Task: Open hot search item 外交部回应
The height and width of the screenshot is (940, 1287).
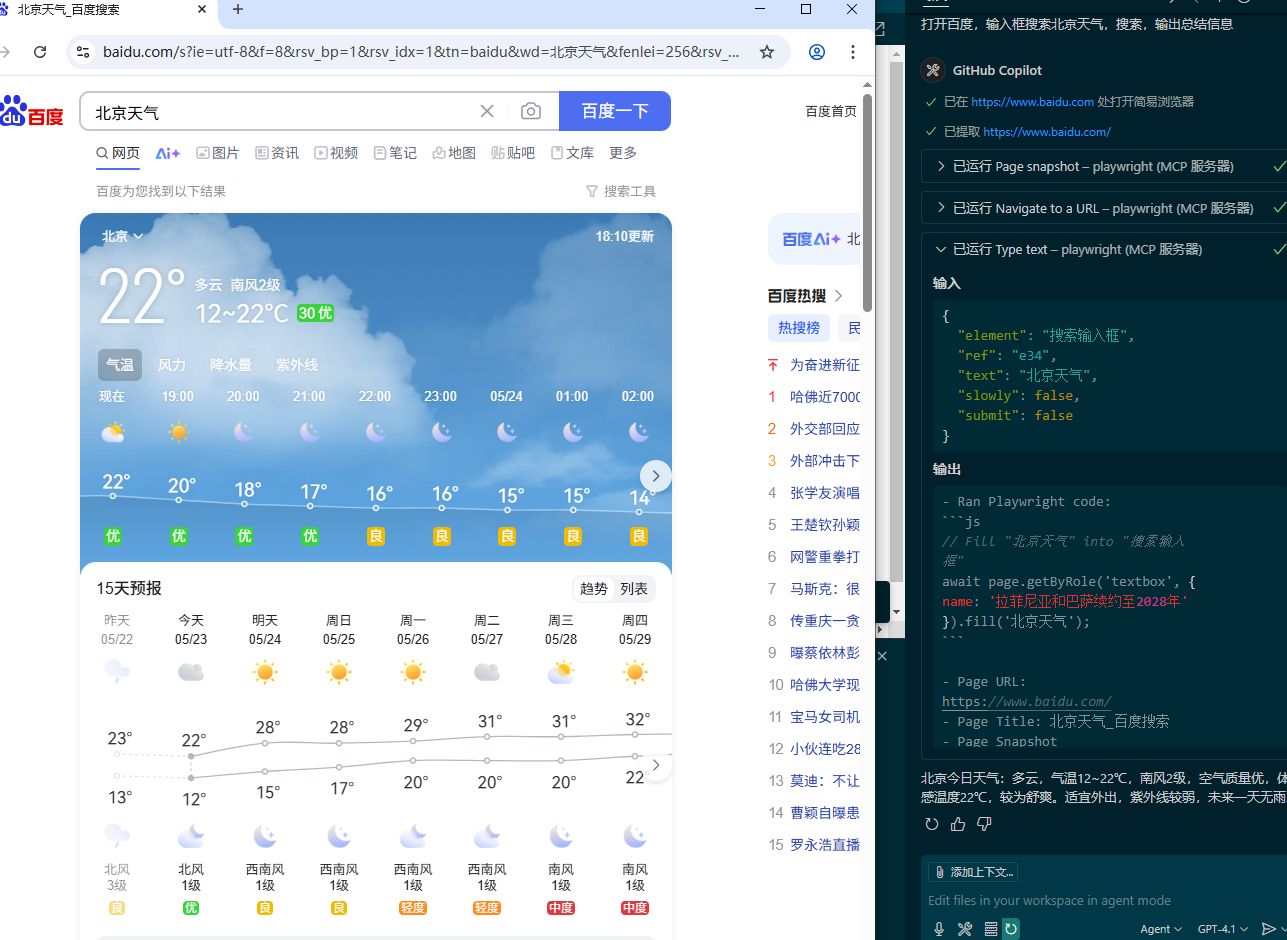Action: [x=825, y=428]
